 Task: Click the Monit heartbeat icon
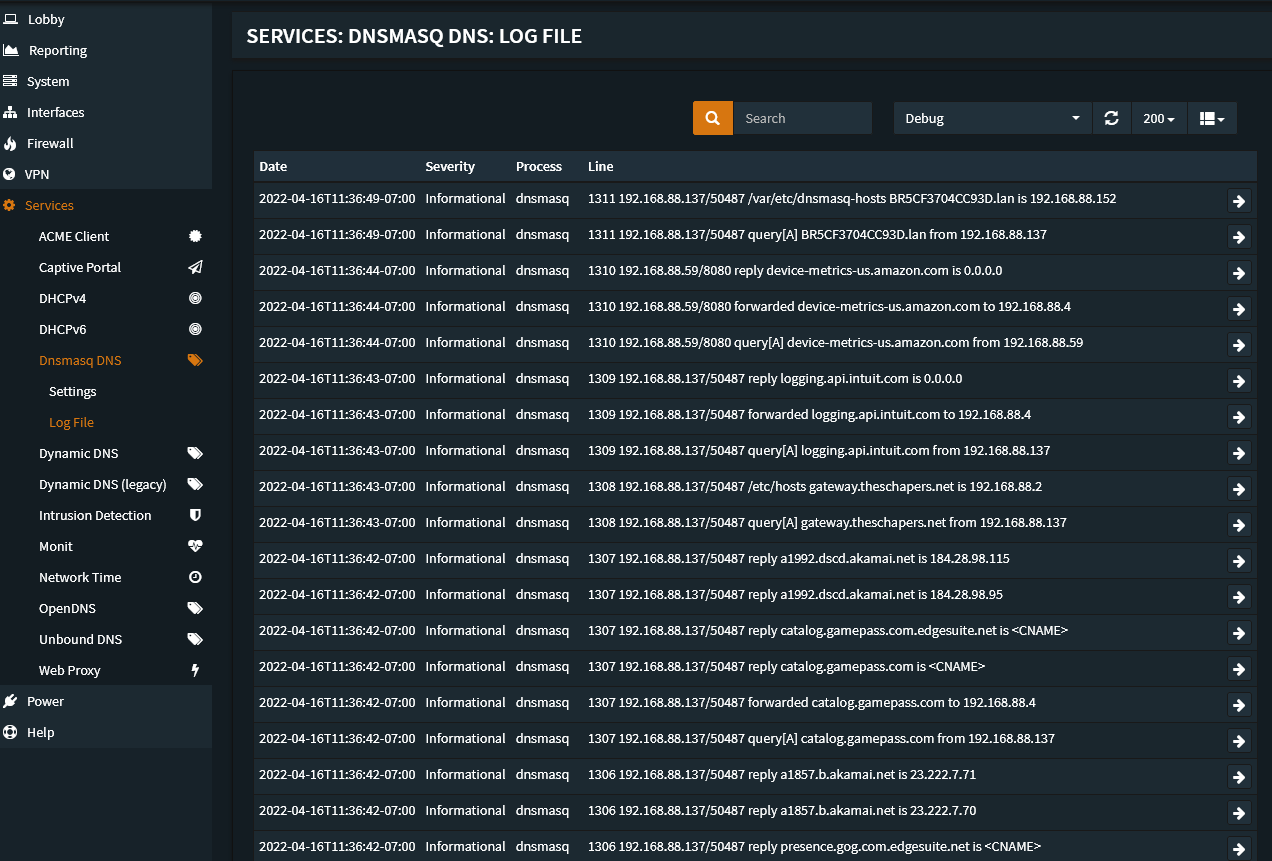(x=195, y=546)
